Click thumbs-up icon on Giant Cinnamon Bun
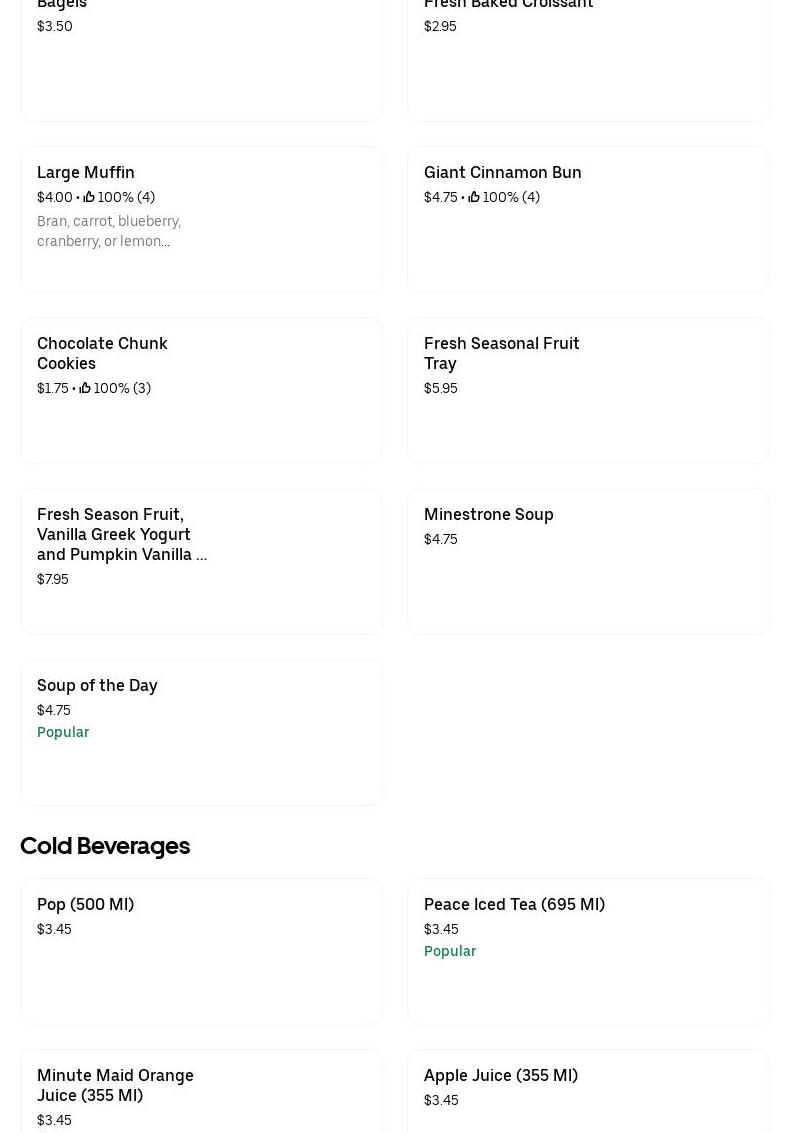 point(474,198)
